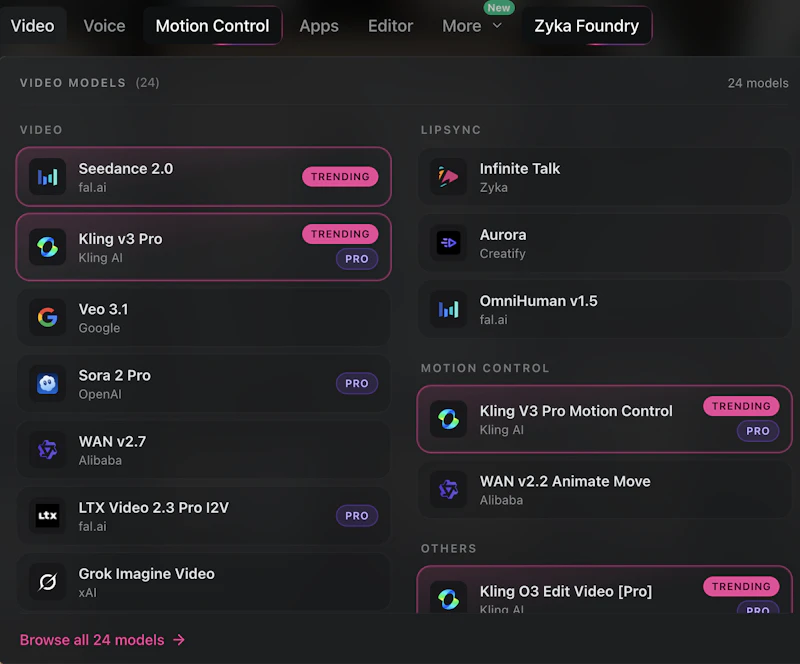Select Kling V3 Pro Motion Control name
The width and height of the screenshot is (800, 664).
coord(576,411)
